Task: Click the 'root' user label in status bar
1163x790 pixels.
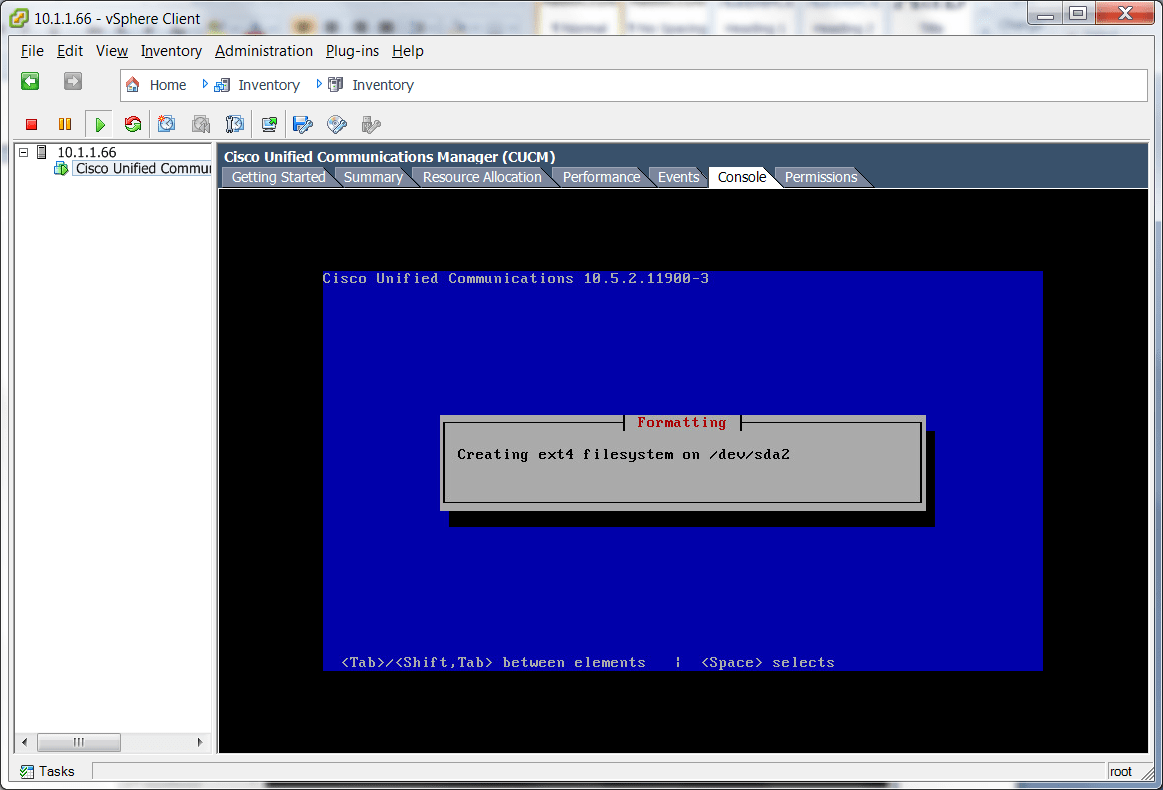Action: (1121, 771)
